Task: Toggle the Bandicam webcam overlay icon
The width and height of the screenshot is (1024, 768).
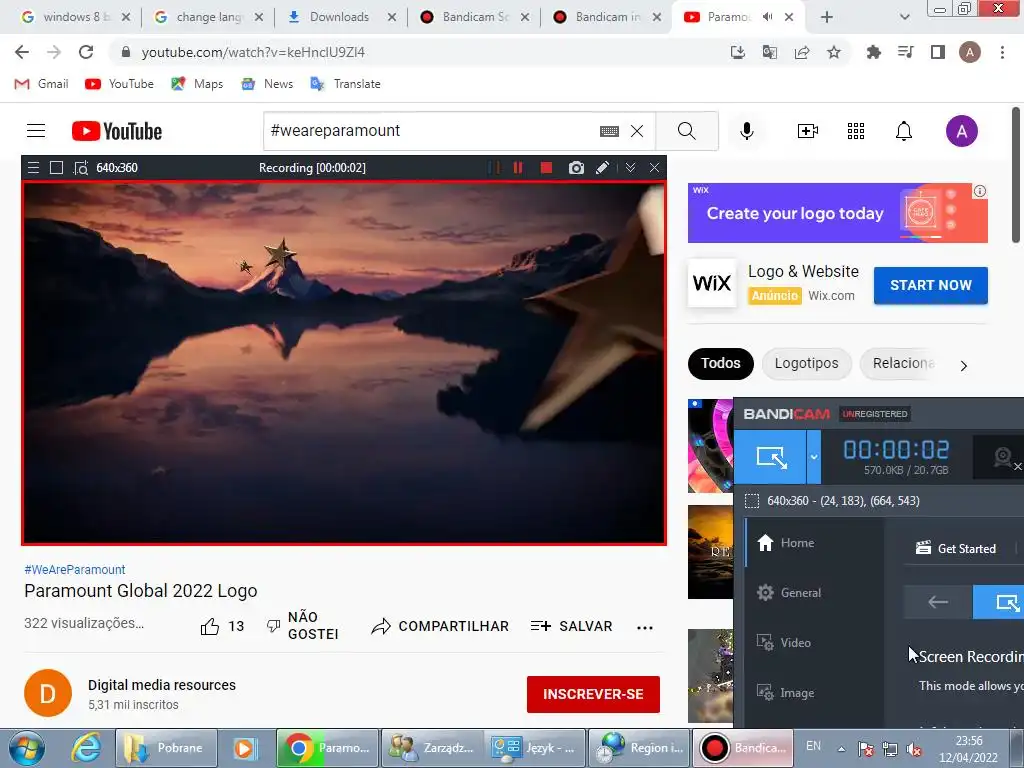Action: click(x=1002, y=457)
